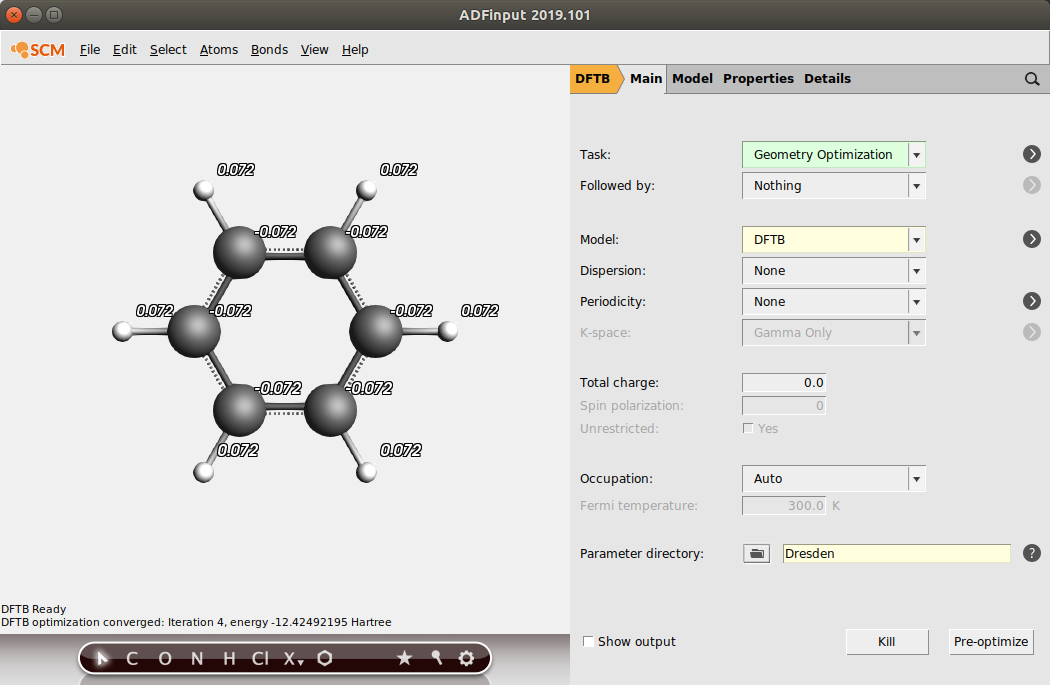This screenshot has height=685, width=1050.
Task: Click the bond tool icon
Action: (x=437, y=658)
